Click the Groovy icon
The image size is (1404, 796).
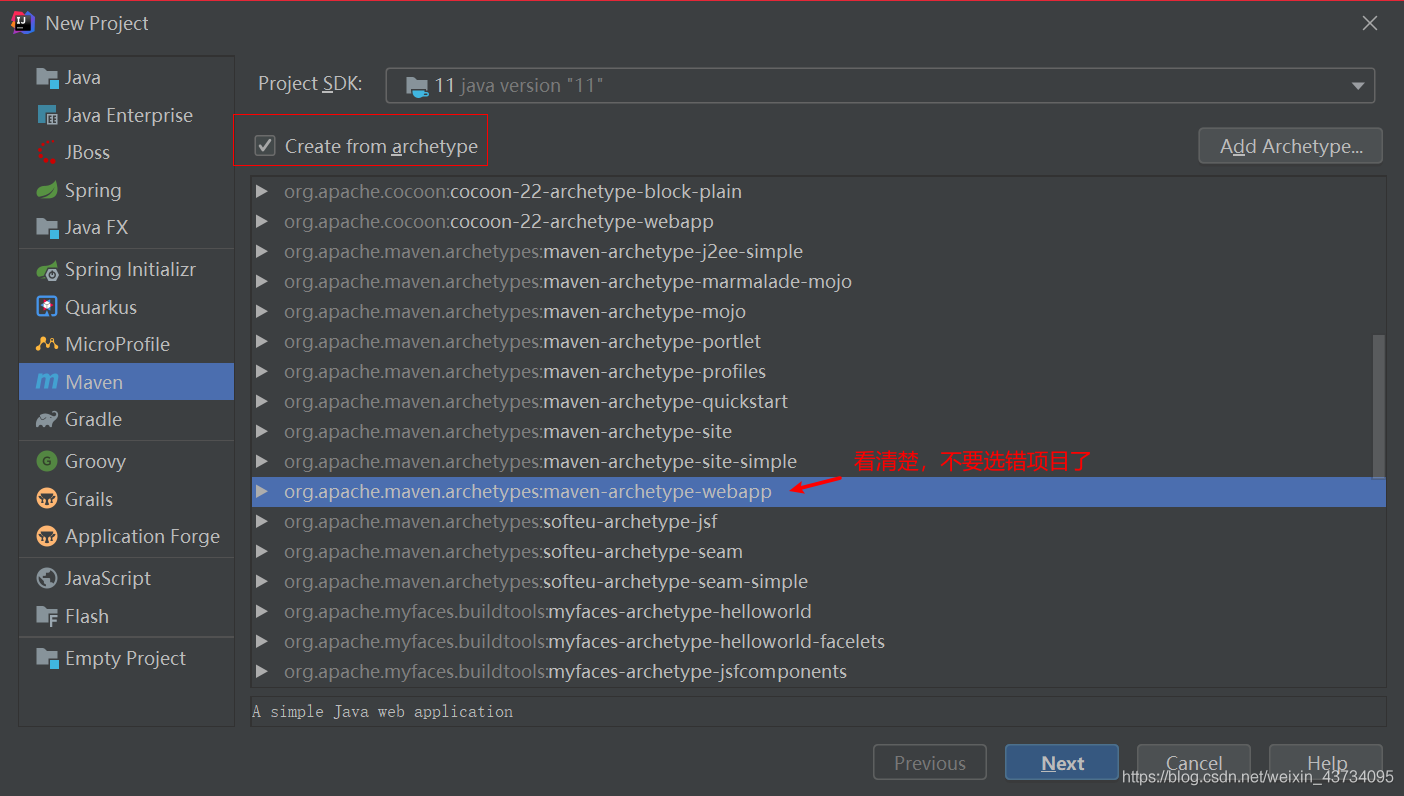point(47,461)
